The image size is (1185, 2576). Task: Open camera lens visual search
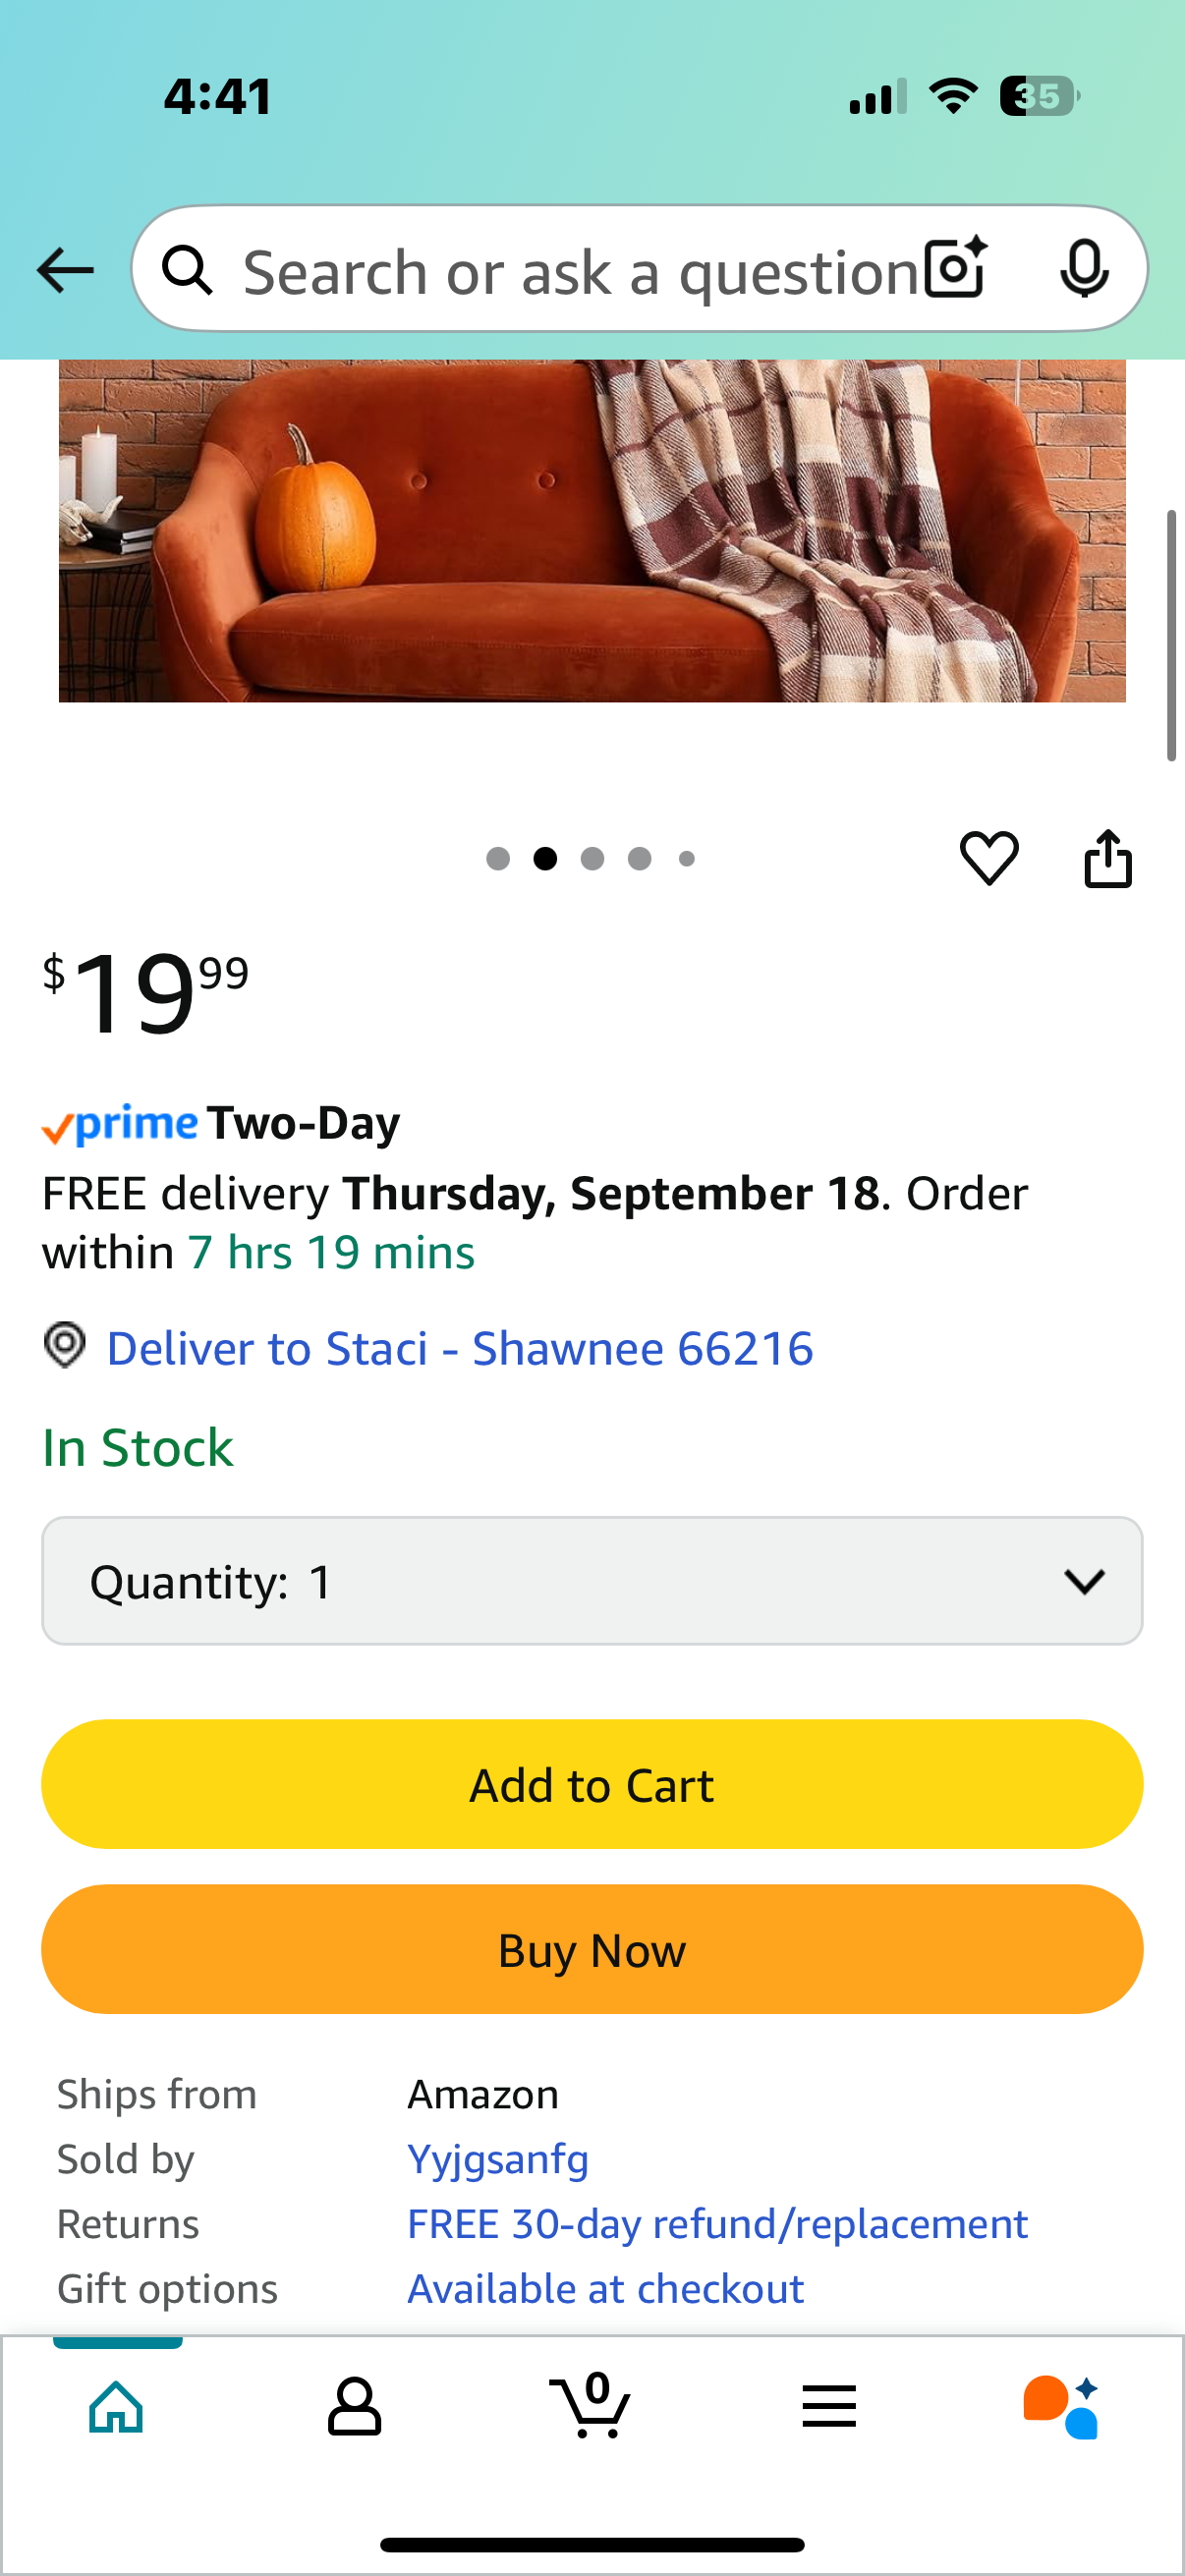956,268
